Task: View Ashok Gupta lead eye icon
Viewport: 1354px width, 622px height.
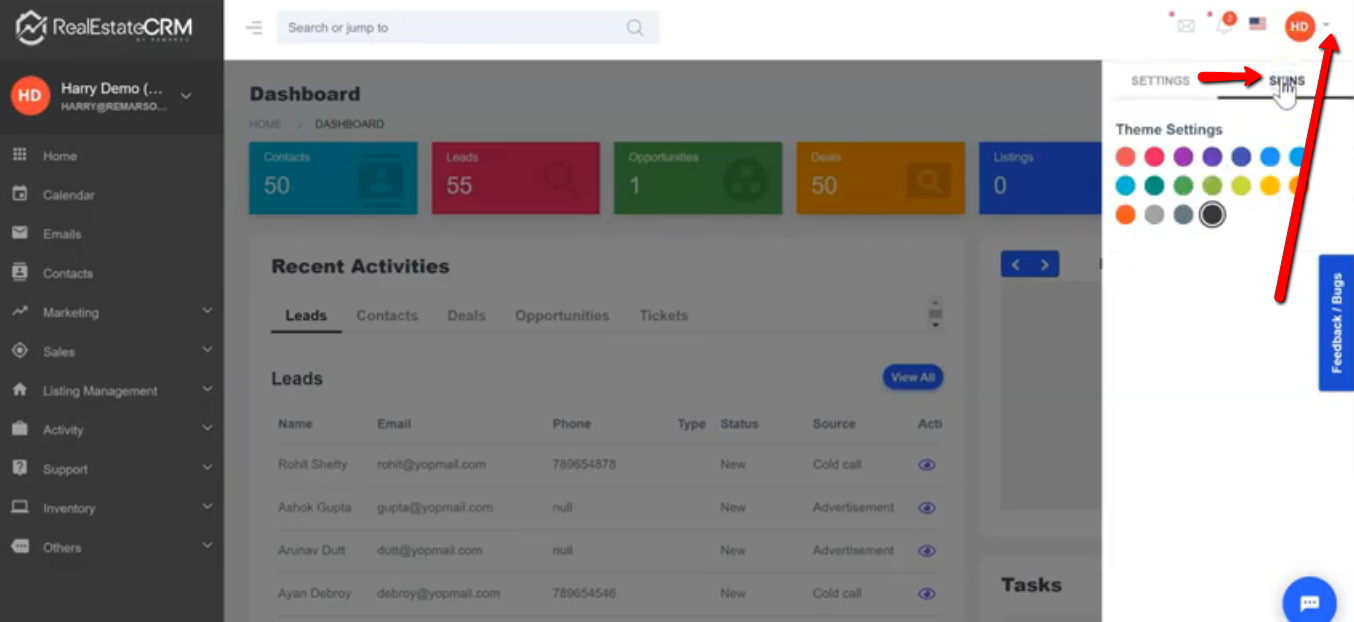Action: [x=927, y=508]
